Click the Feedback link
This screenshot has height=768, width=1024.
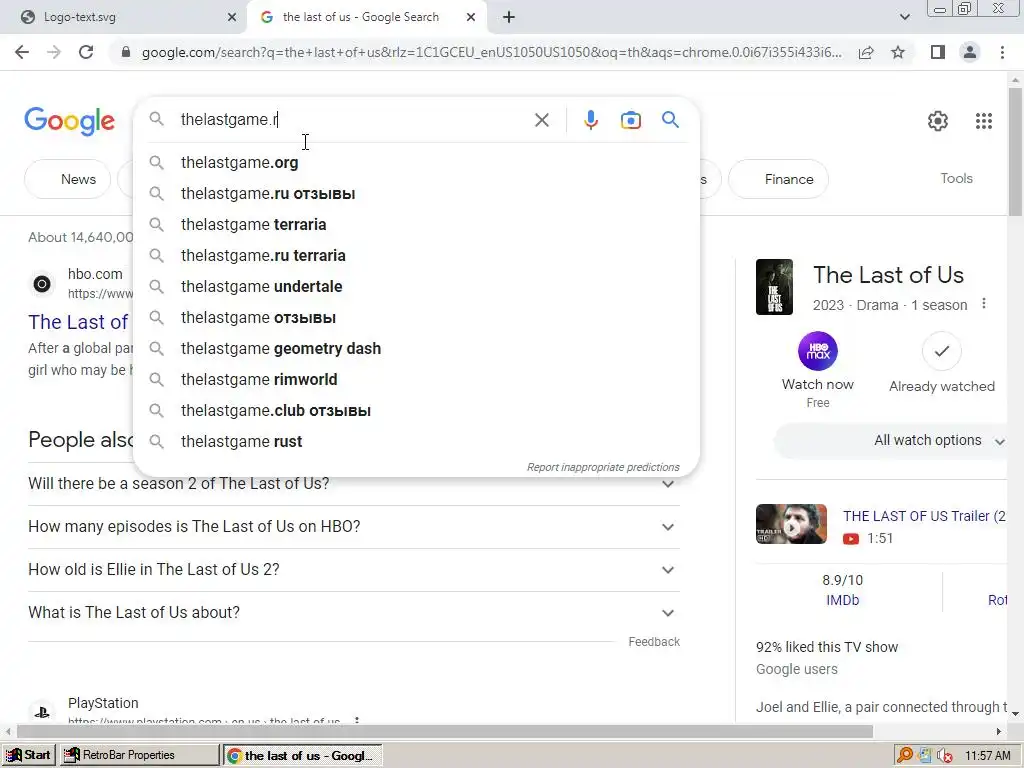click(654, 642)
